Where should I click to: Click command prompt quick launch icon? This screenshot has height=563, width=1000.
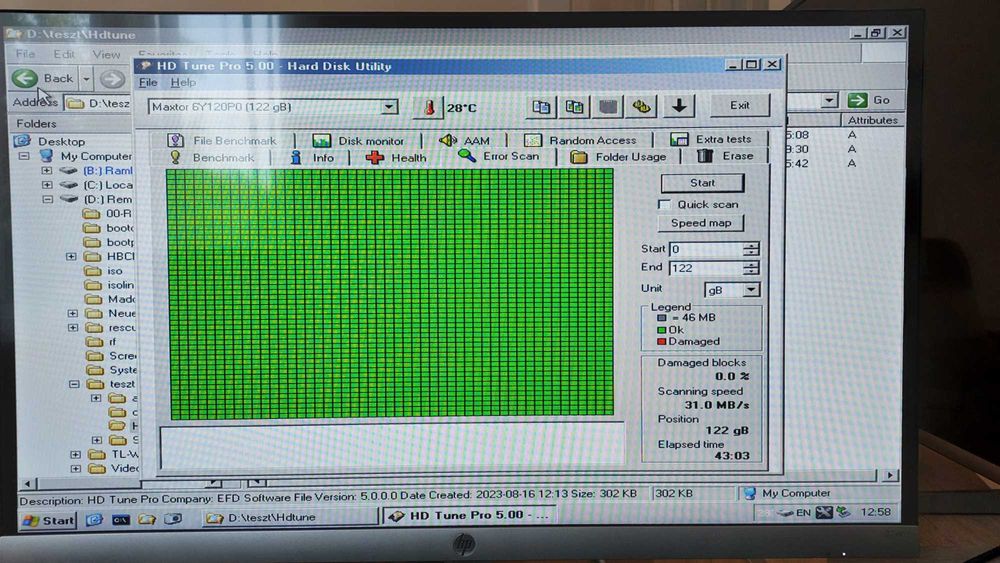tap(121, 520)
